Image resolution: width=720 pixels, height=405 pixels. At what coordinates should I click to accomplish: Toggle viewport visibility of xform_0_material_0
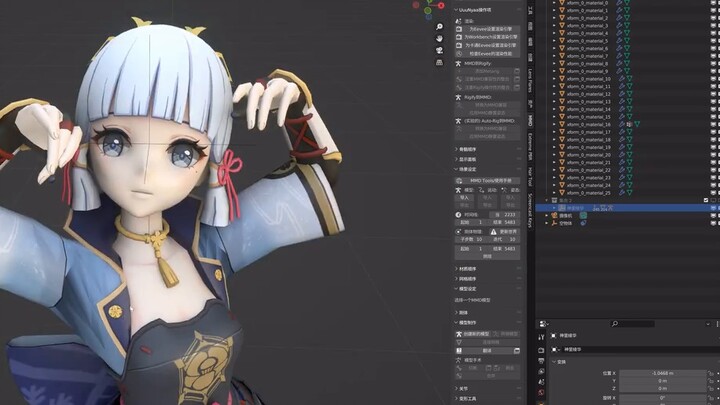tap(713, 3)
